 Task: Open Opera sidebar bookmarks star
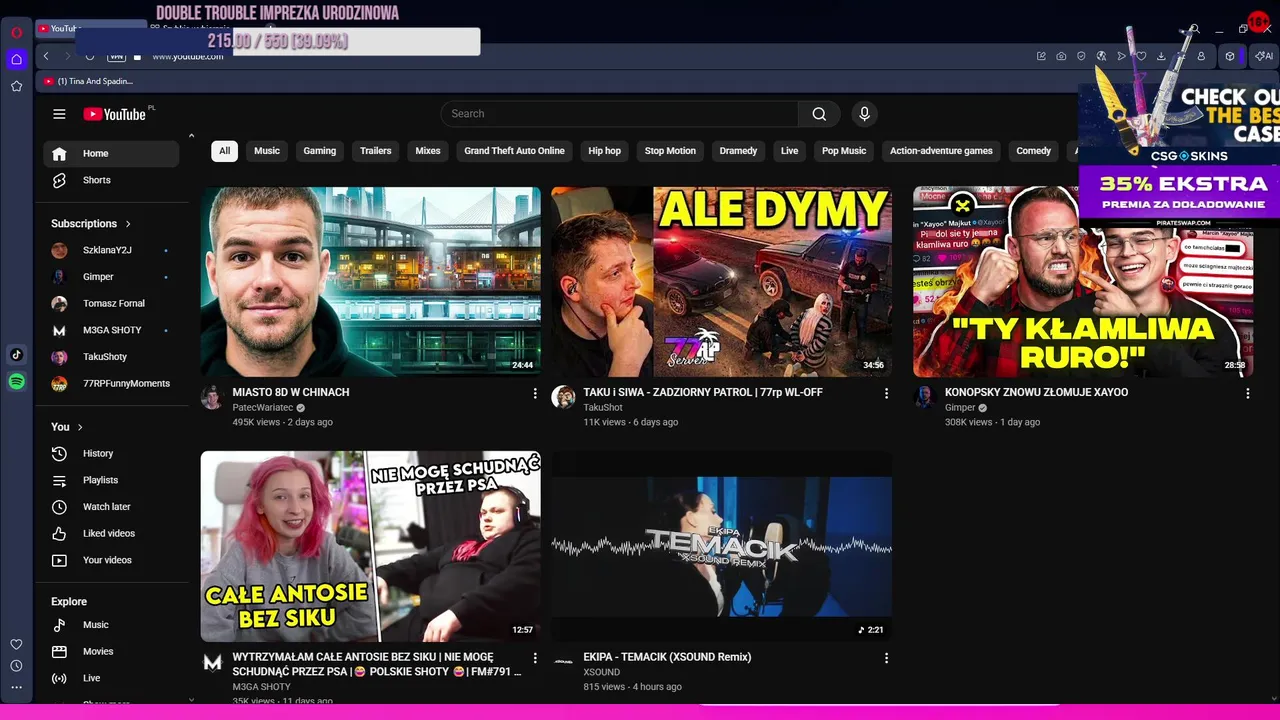click(16, 86)
